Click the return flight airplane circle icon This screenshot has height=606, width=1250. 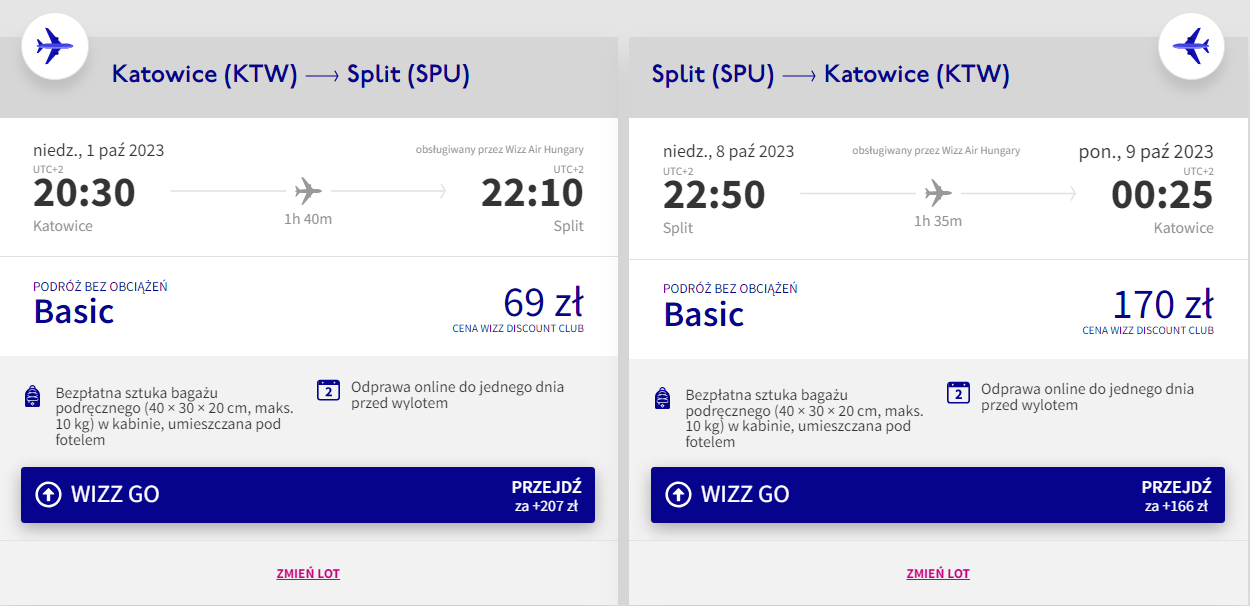click(x=1192, y=45)
